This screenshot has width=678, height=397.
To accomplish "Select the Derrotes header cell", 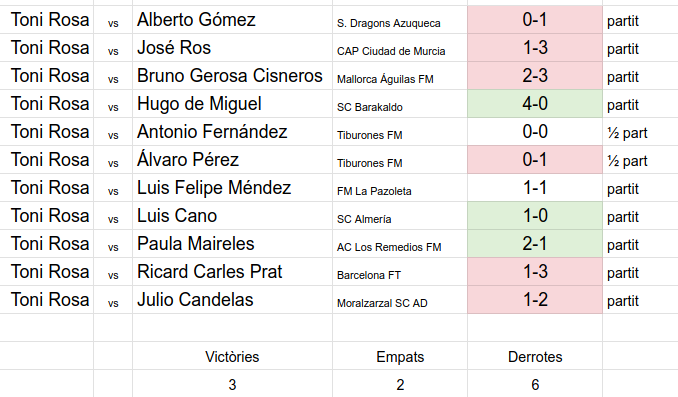I will pos(535,356).
